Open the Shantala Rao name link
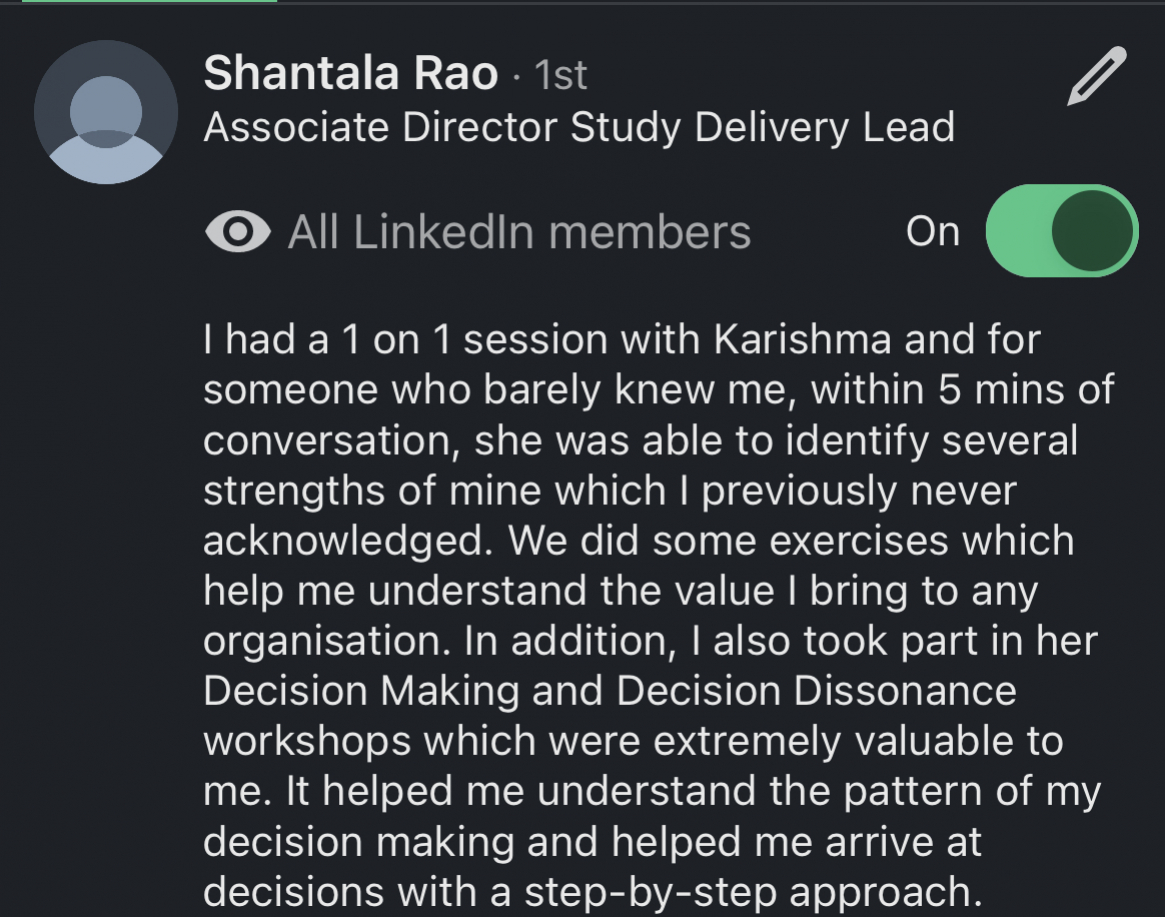 pos(350,74)
